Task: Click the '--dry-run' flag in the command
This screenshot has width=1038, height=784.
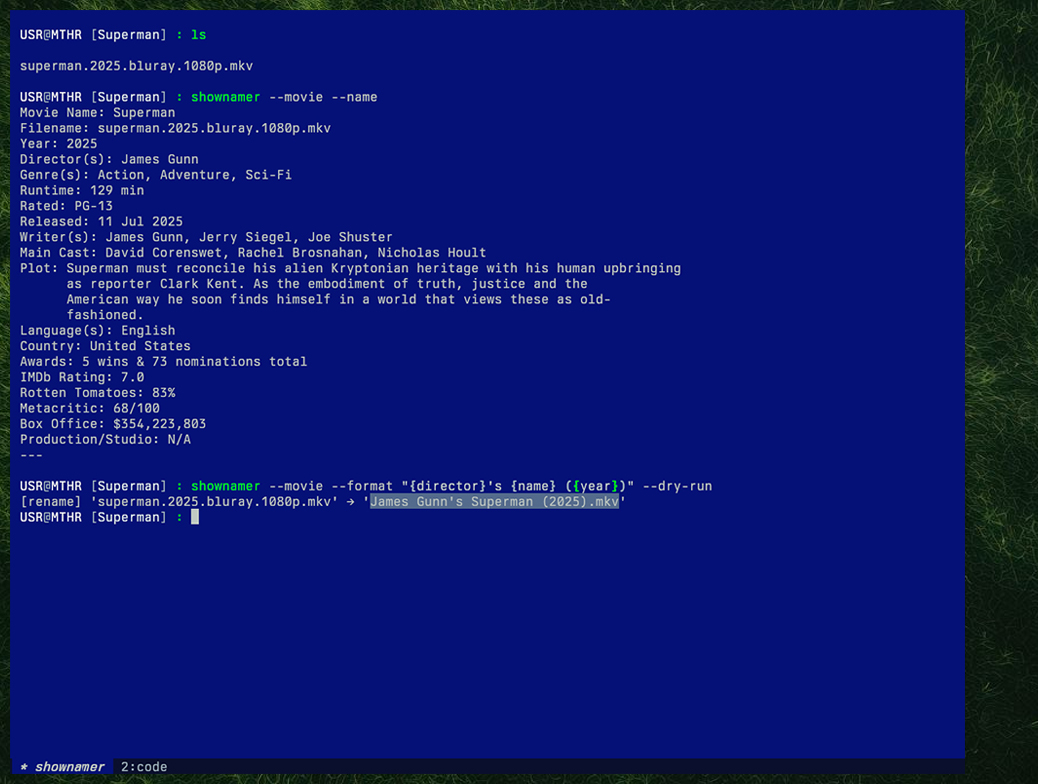Action: pos(677,486)
